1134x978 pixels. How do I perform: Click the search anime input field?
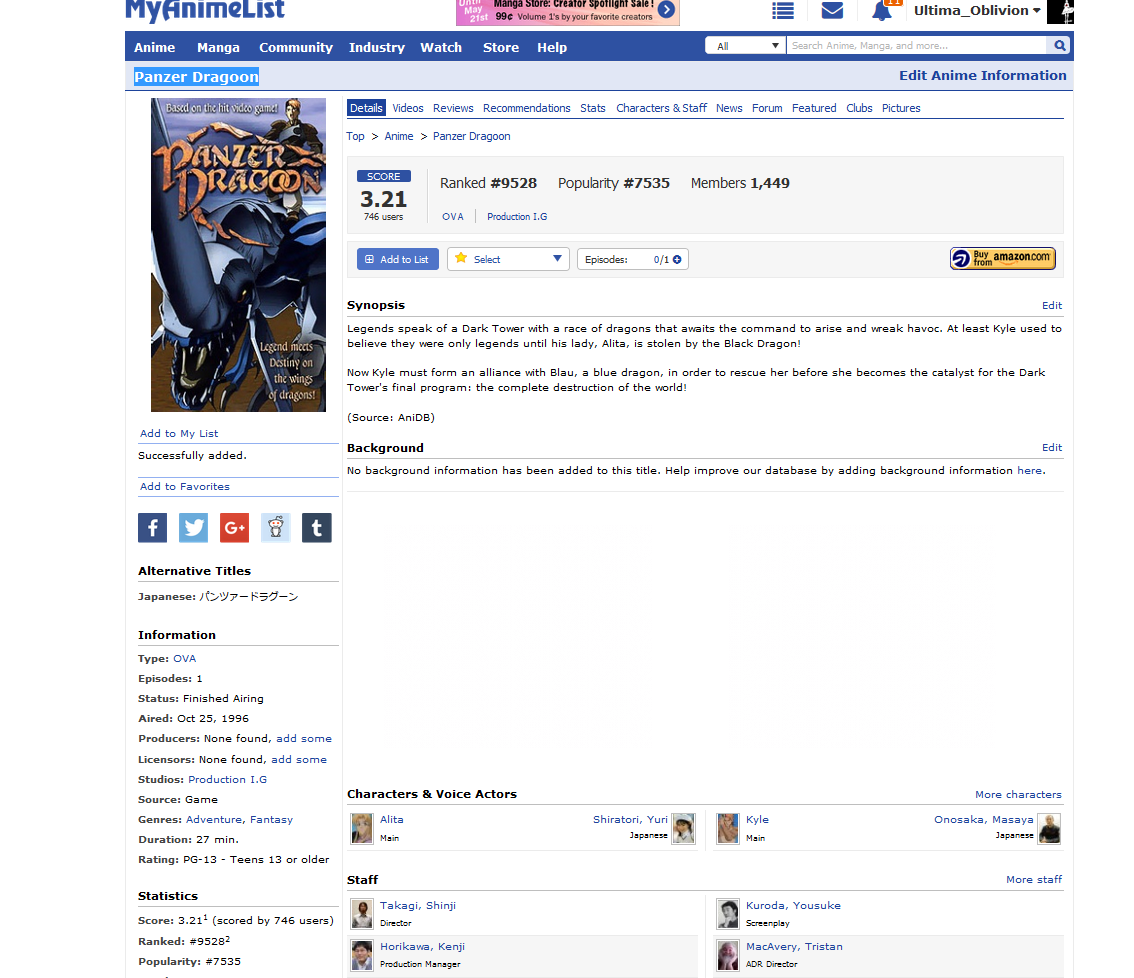pyautogui.click(x=915, y=46)
